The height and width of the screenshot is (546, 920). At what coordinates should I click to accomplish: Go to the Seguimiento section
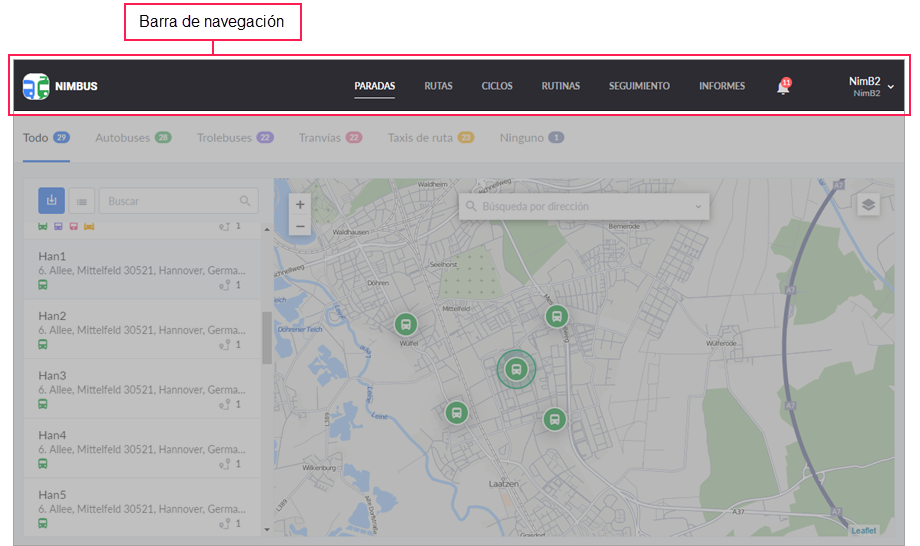[x=639, y=86]
